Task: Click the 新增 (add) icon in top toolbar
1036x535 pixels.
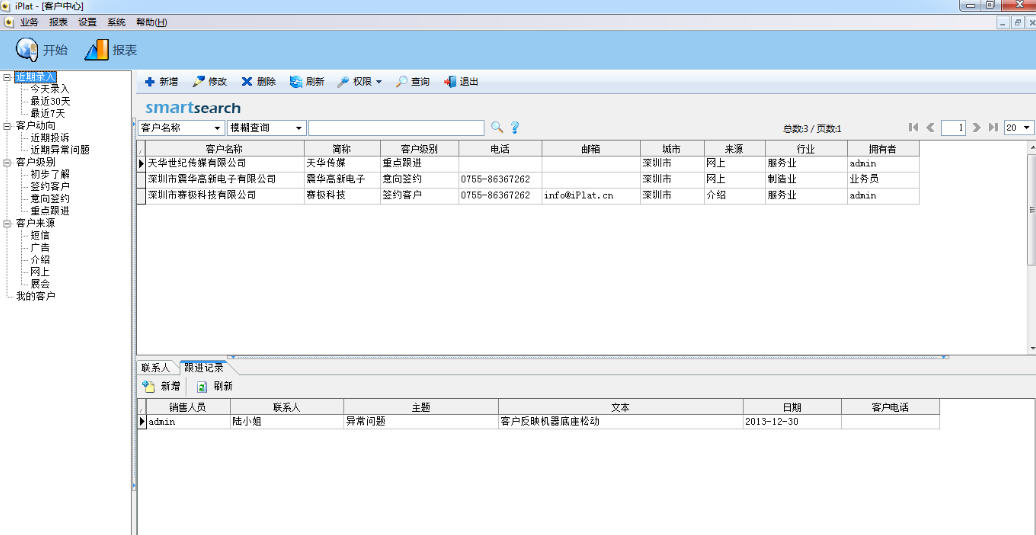Action: click(x=150, y=82)
